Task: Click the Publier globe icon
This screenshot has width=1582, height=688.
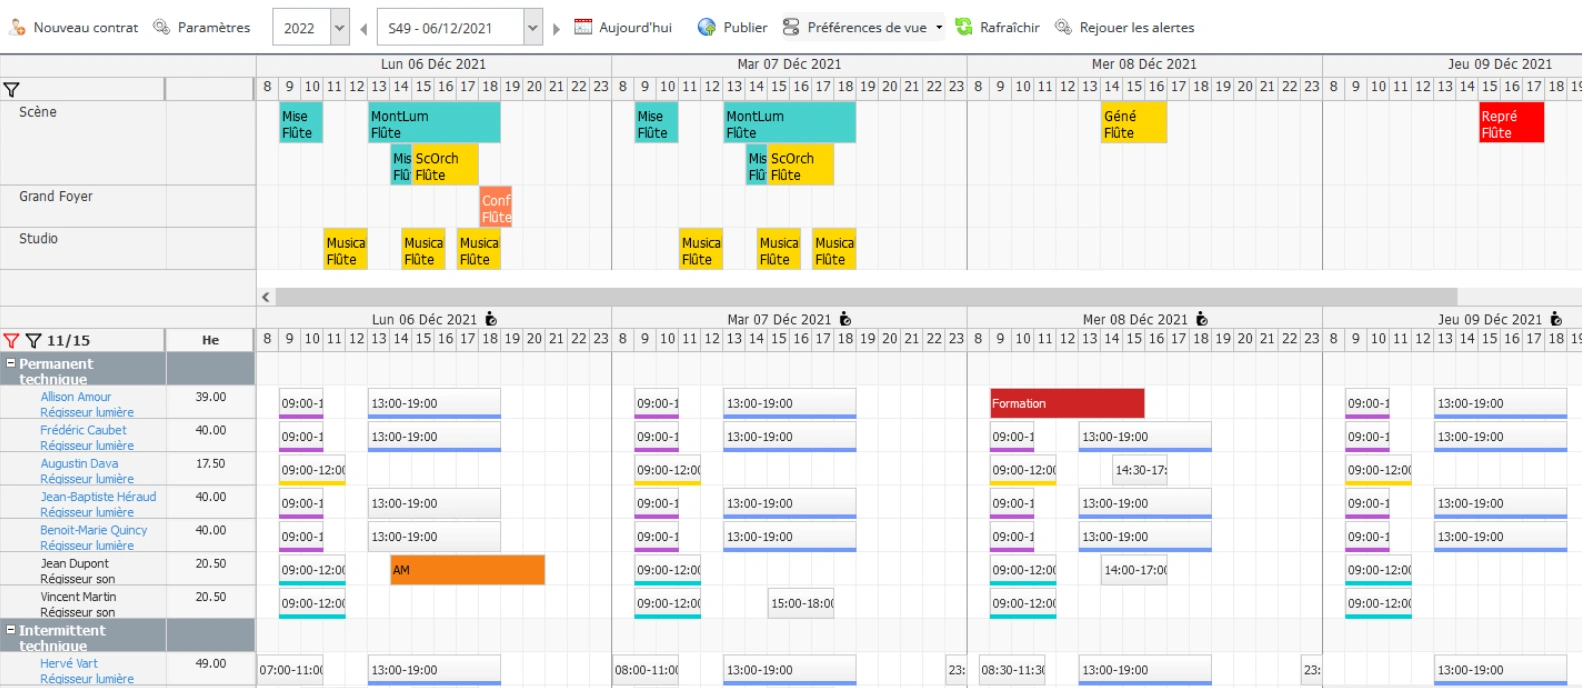Action: (x=707, y=27)
